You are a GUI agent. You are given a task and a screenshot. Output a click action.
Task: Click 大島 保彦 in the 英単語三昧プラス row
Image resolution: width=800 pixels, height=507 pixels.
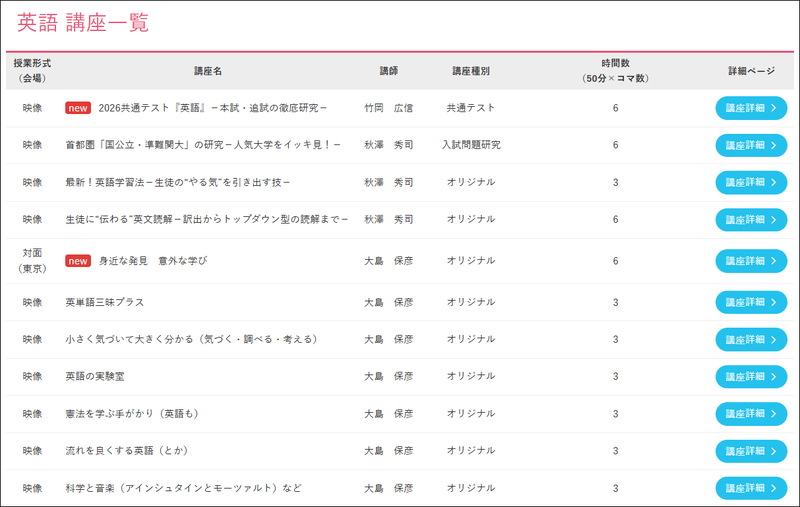click(x=389, y=302)
